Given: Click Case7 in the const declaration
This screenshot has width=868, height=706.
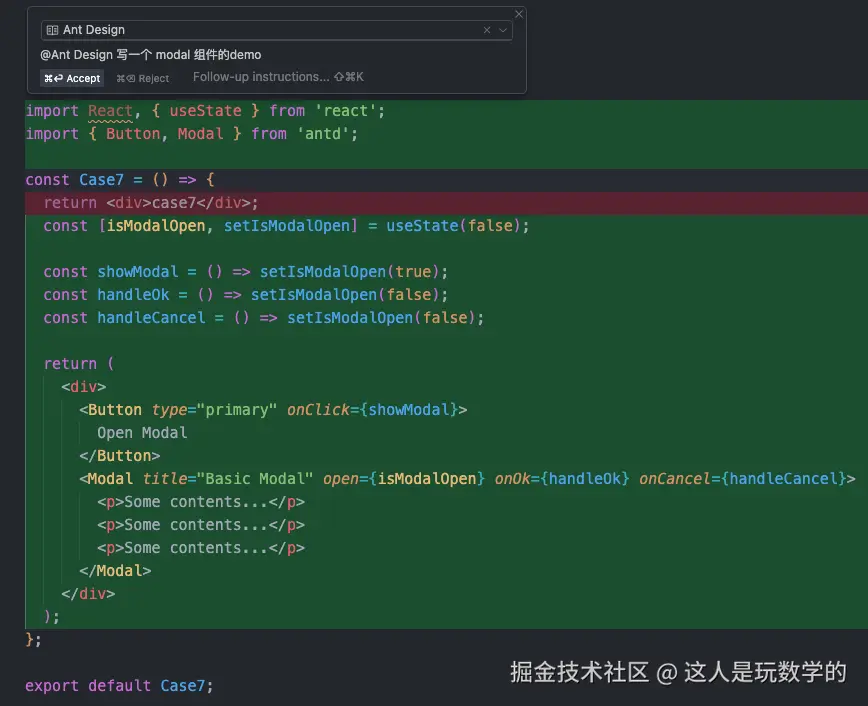Looking at the screenshot, I should 101,180.
